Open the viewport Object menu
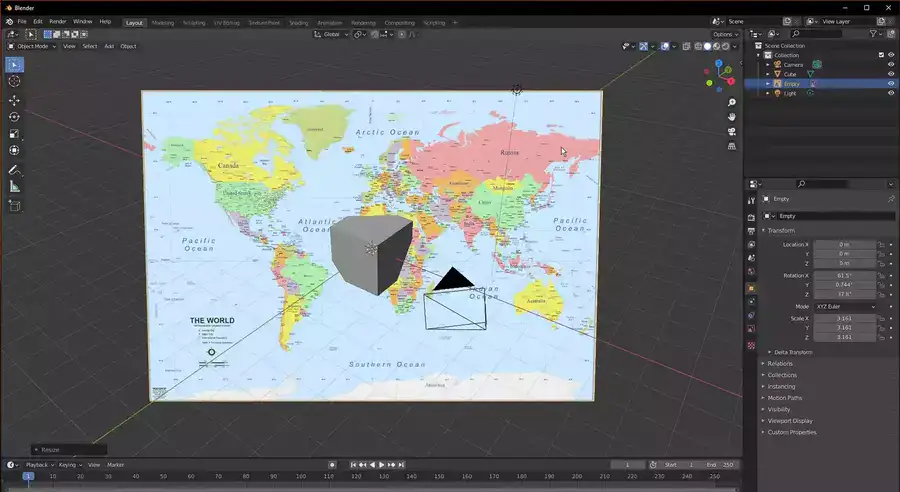The image size is (900, 492). pyautogui.click(x=128, y=47)
